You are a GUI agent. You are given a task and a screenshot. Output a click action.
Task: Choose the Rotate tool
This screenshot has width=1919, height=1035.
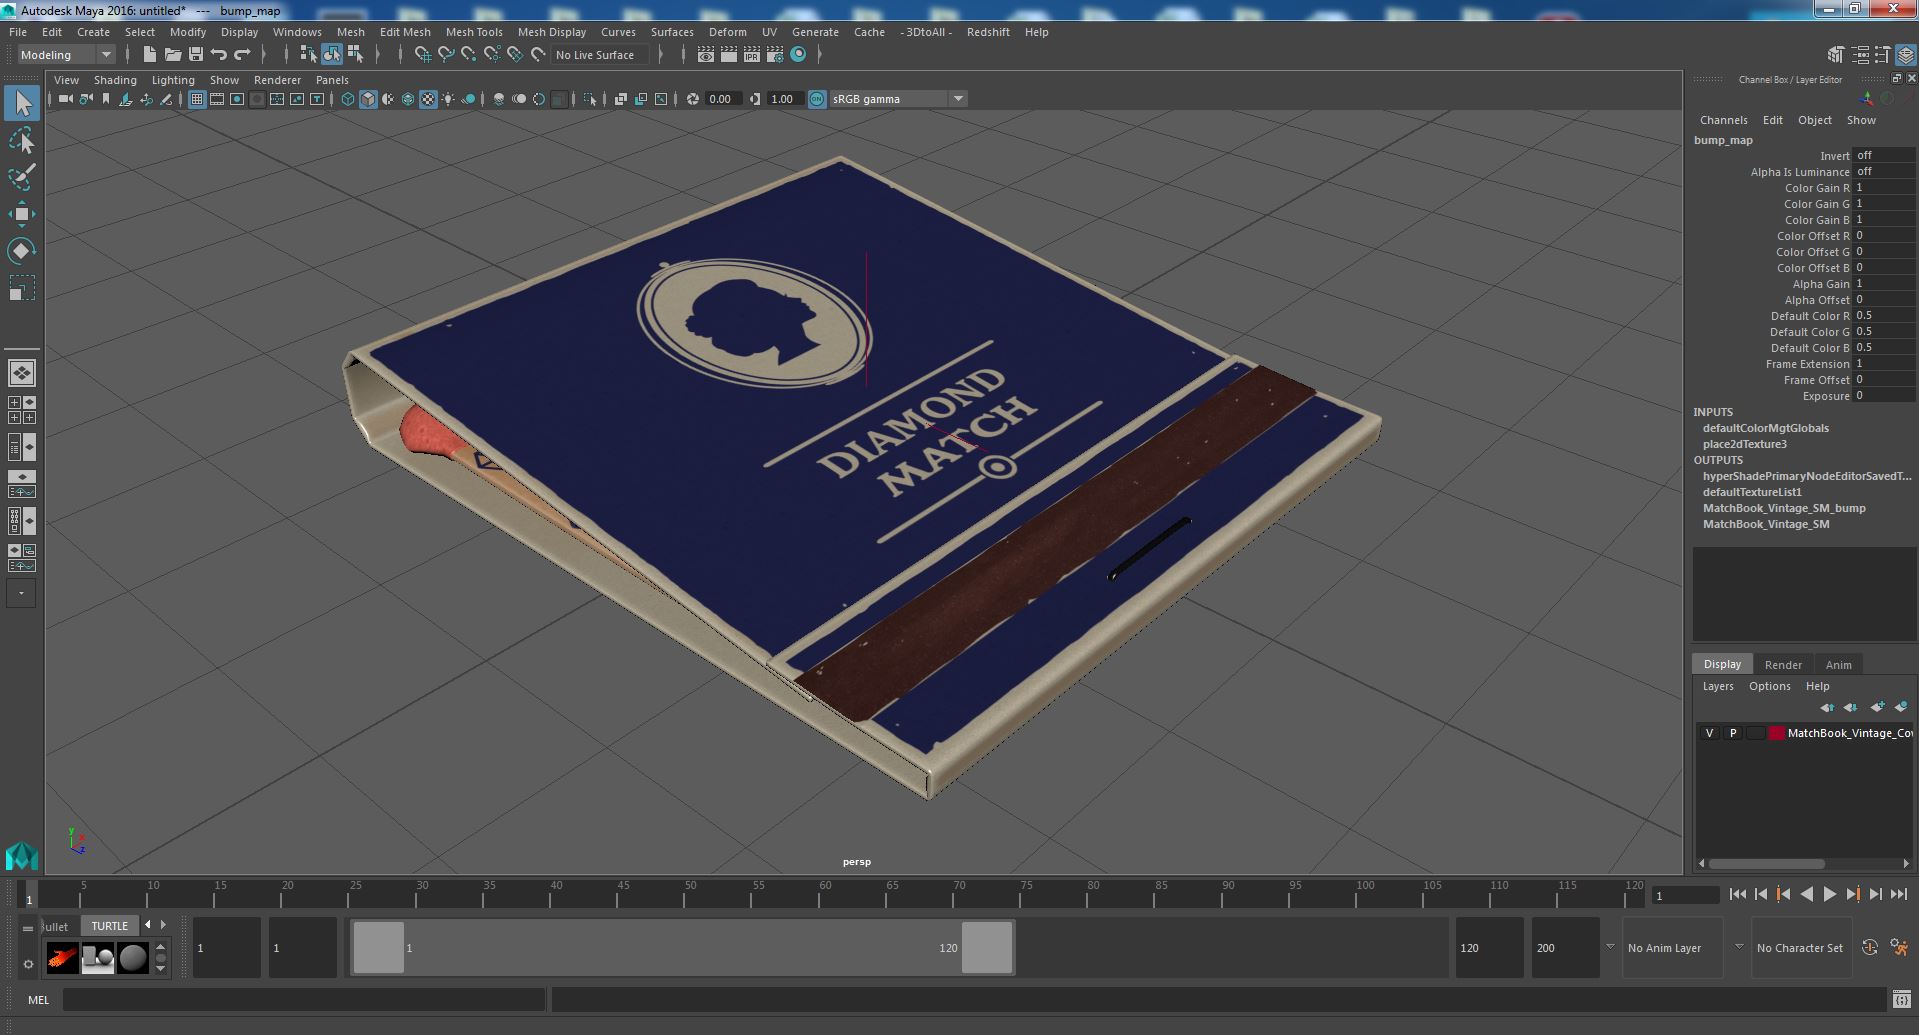[22, 250]
